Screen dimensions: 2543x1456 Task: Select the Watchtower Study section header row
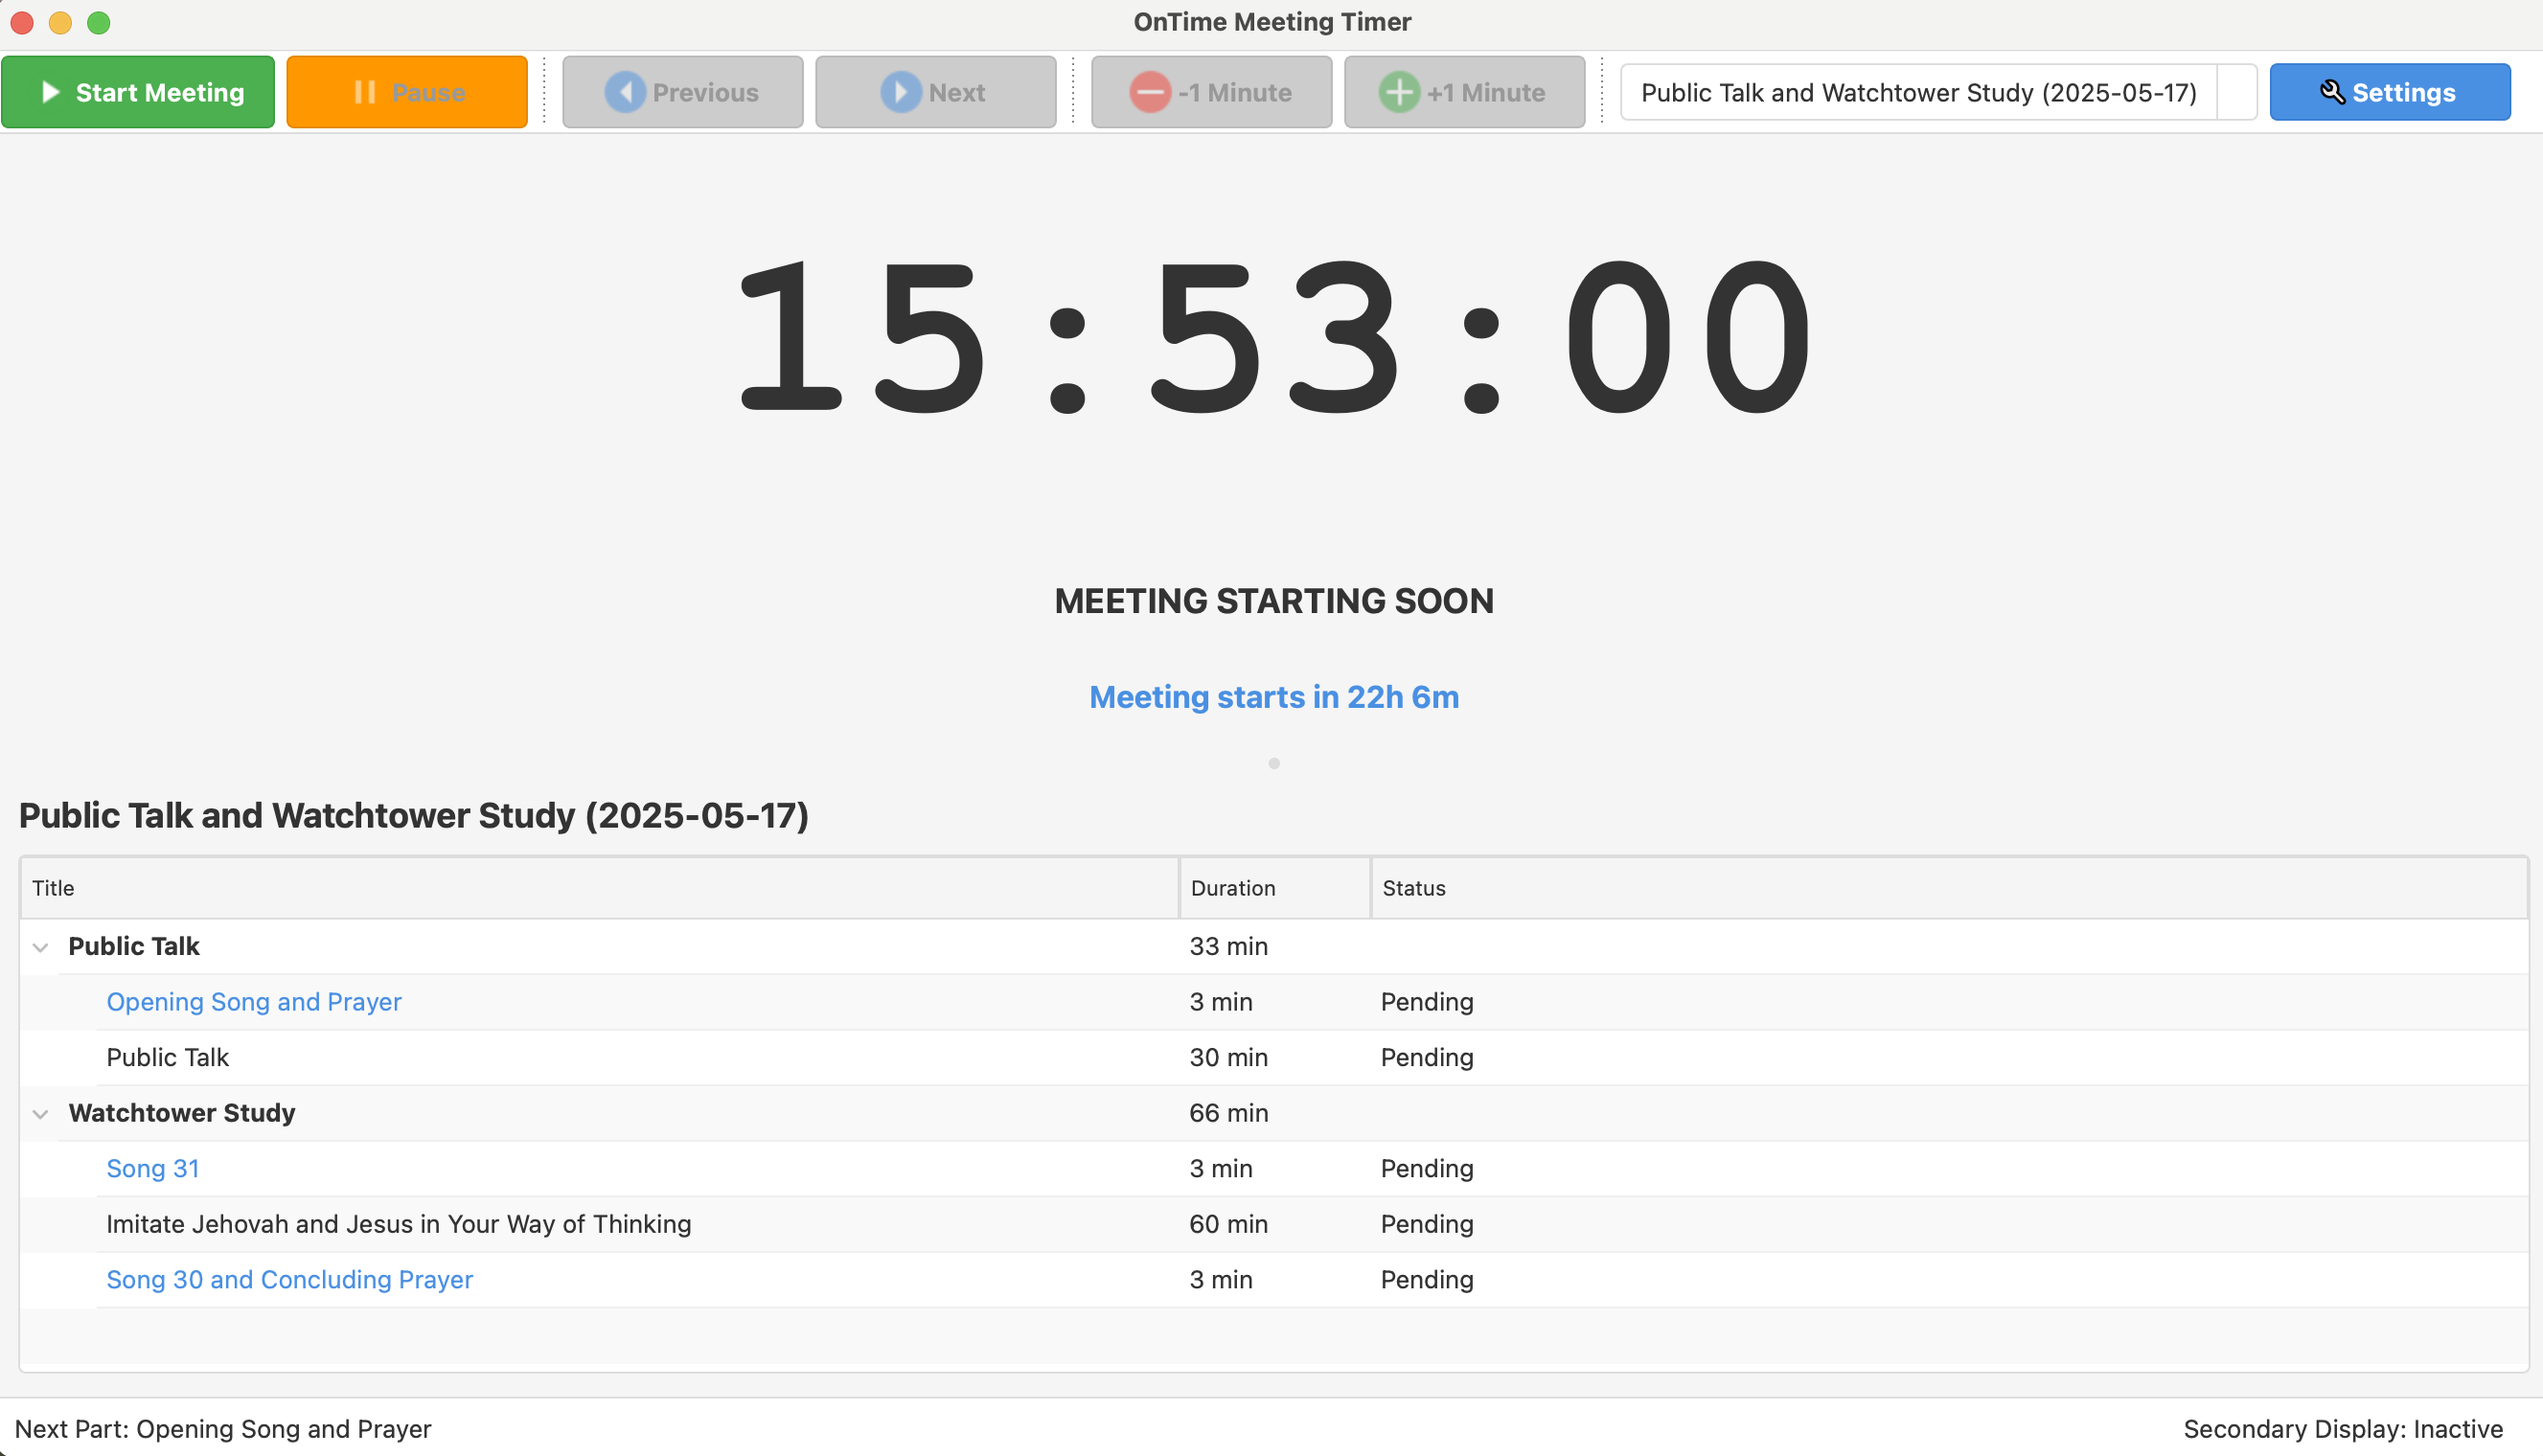1273,1113
